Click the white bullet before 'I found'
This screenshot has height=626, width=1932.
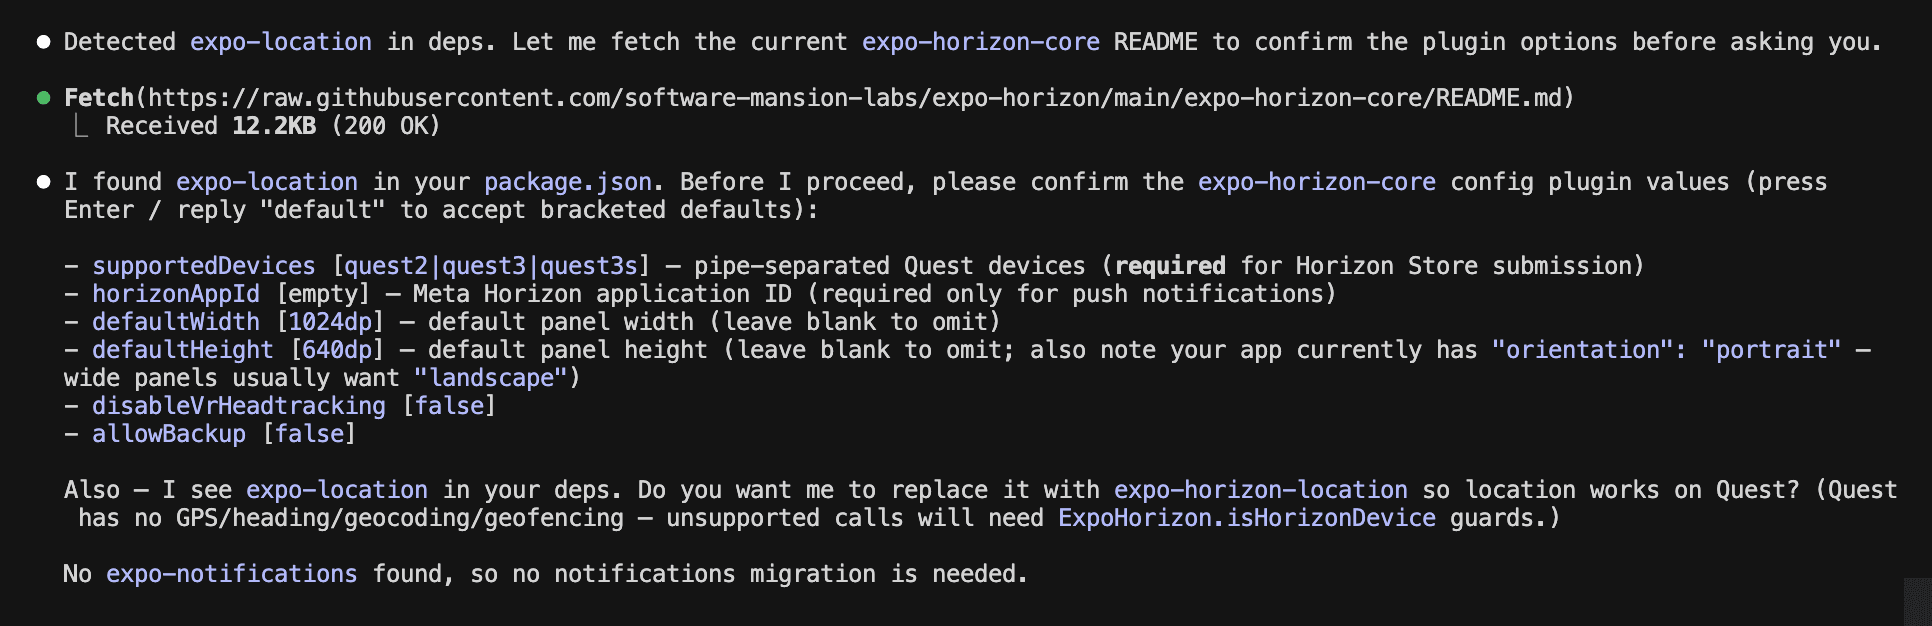(x=43, y=182)
